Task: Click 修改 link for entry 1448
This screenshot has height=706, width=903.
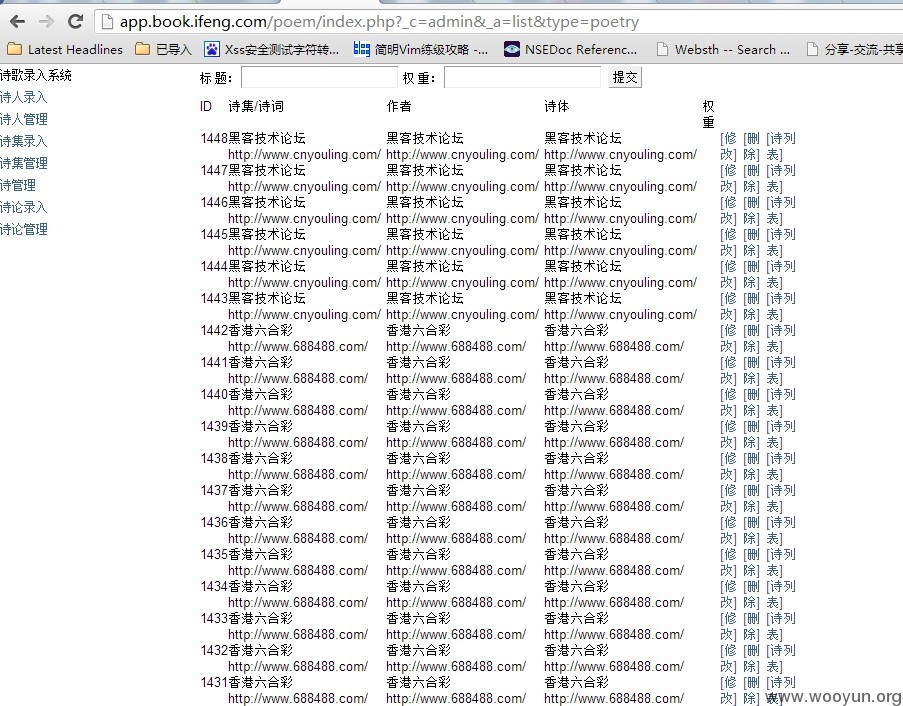Action: 729,146
